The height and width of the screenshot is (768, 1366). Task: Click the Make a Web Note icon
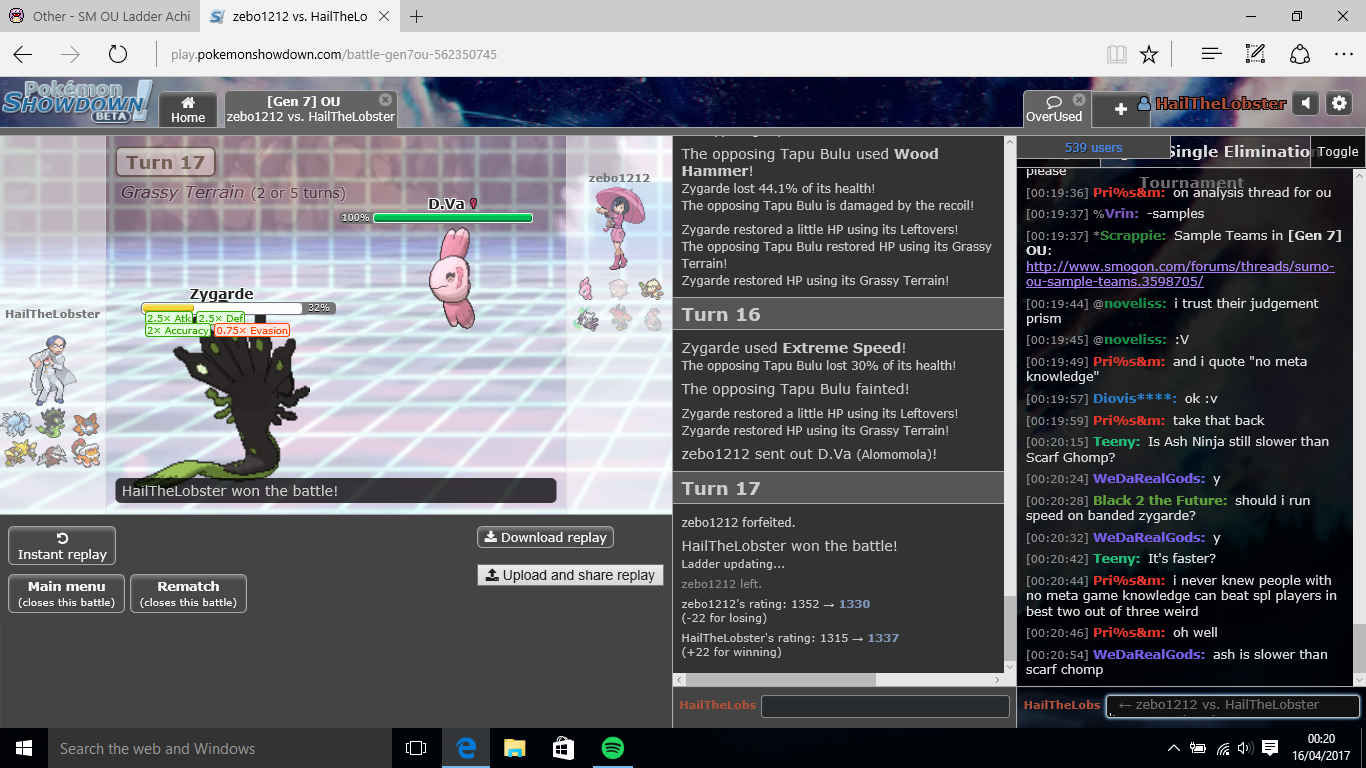click(x=1255, y=54)
